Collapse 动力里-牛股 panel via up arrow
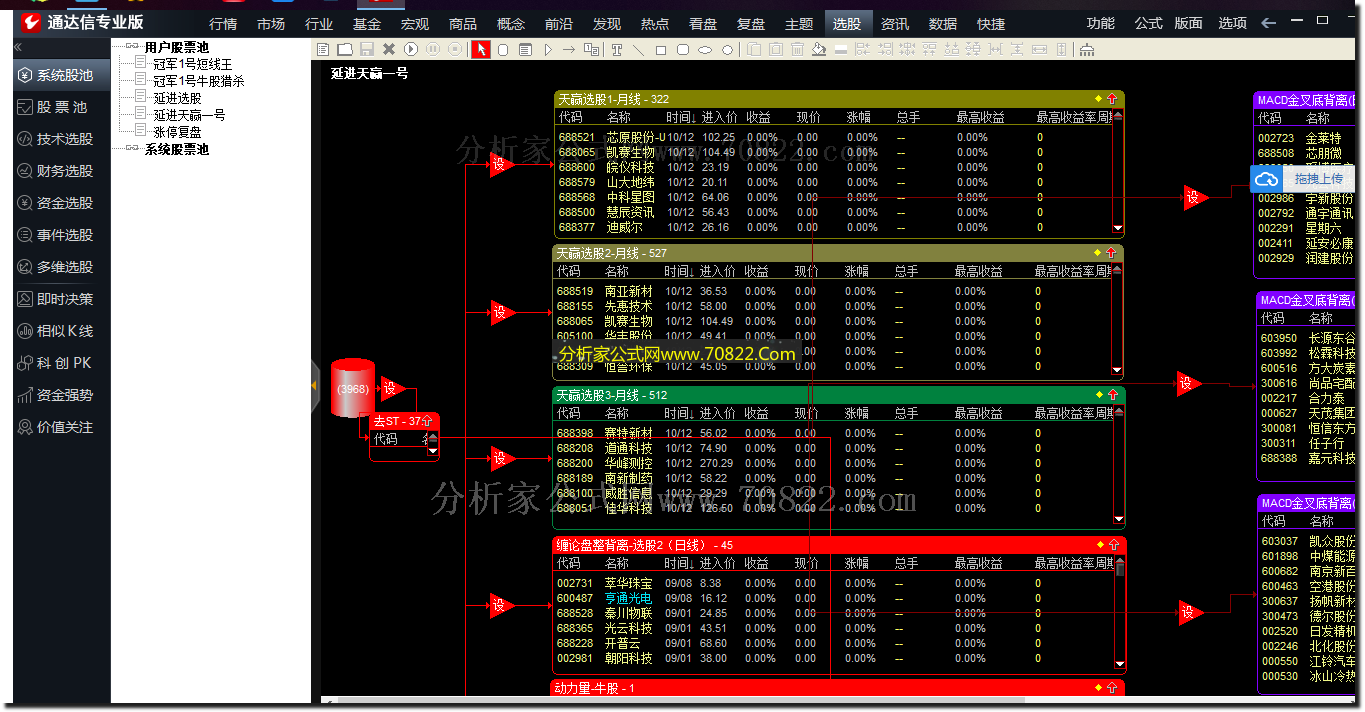The width and height of the screenshot is (1365, 712). 1112,688
